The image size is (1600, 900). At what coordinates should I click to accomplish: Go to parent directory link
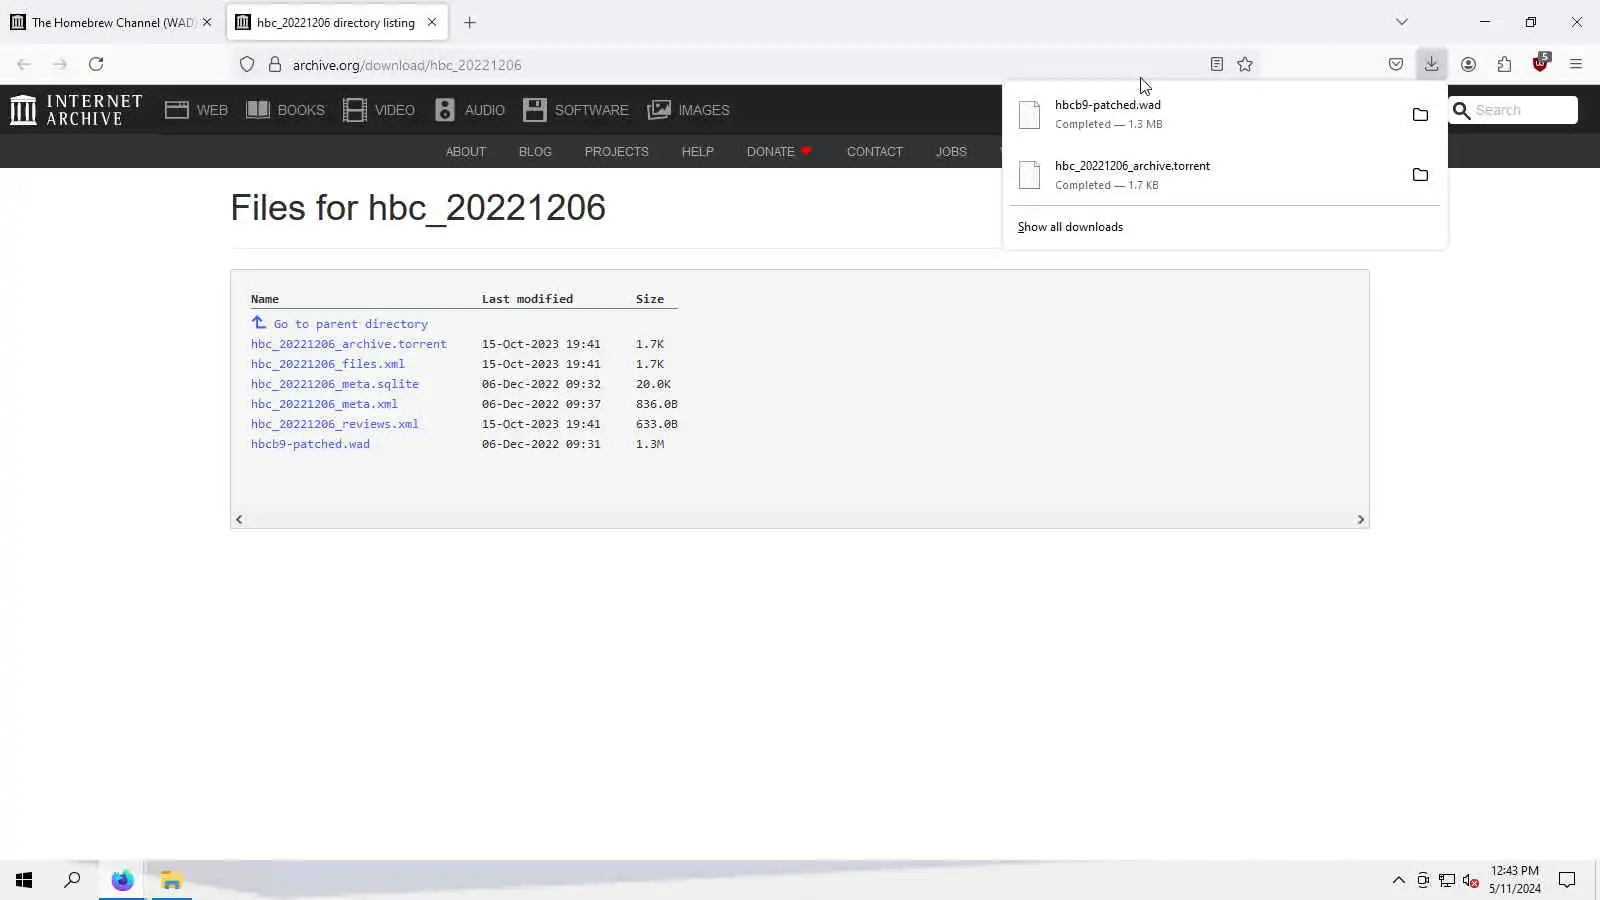340,324
